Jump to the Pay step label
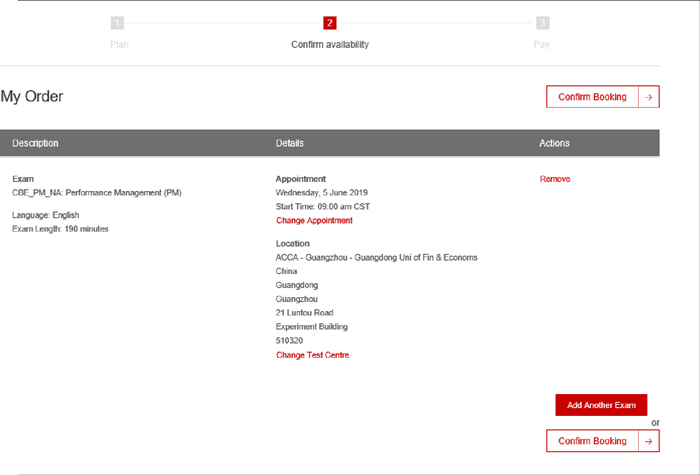This screenshot has width=700, height=475. coord(541,45)
